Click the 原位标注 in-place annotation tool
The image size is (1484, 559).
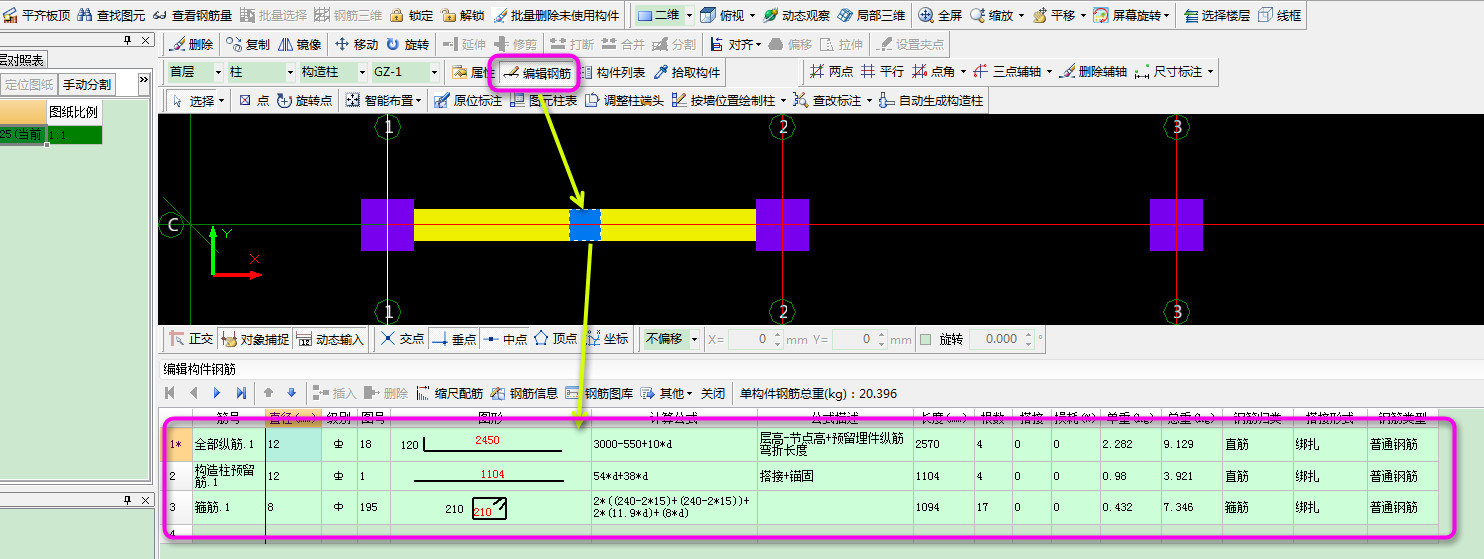(468, 100)
